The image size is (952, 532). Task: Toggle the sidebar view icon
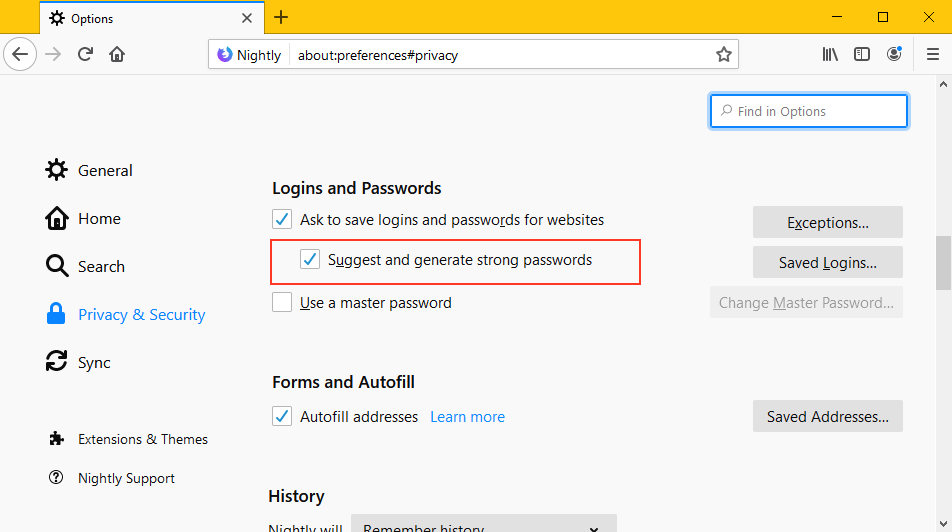point(862,55)
